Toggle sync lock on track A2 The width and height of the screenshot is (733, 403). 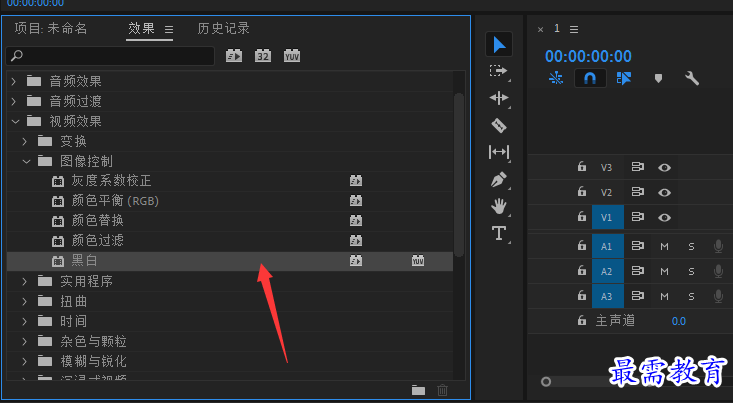point(638,271)
